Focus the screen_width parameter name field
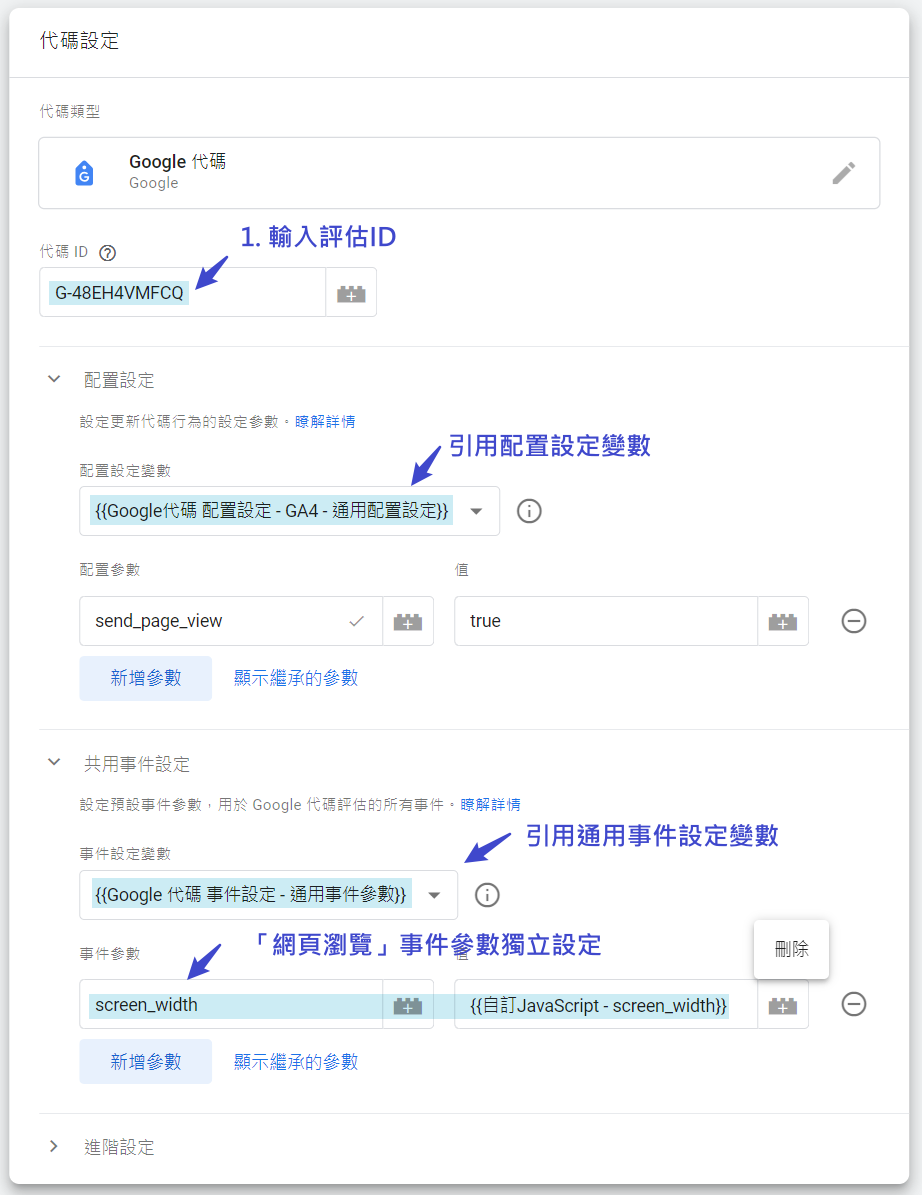The image size is (922, 1195). pyautogui.click(x=231, y=1005)
